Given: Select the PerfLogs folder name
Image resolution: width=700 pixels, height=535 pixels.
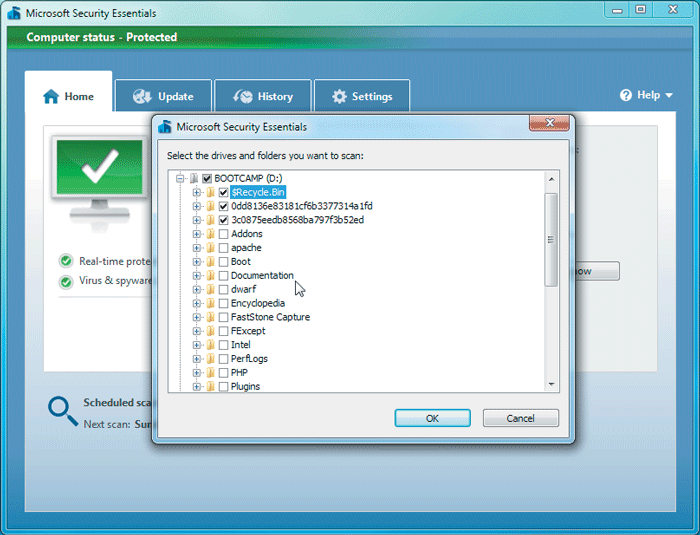Looking at the screenshot, I should 249,359.
